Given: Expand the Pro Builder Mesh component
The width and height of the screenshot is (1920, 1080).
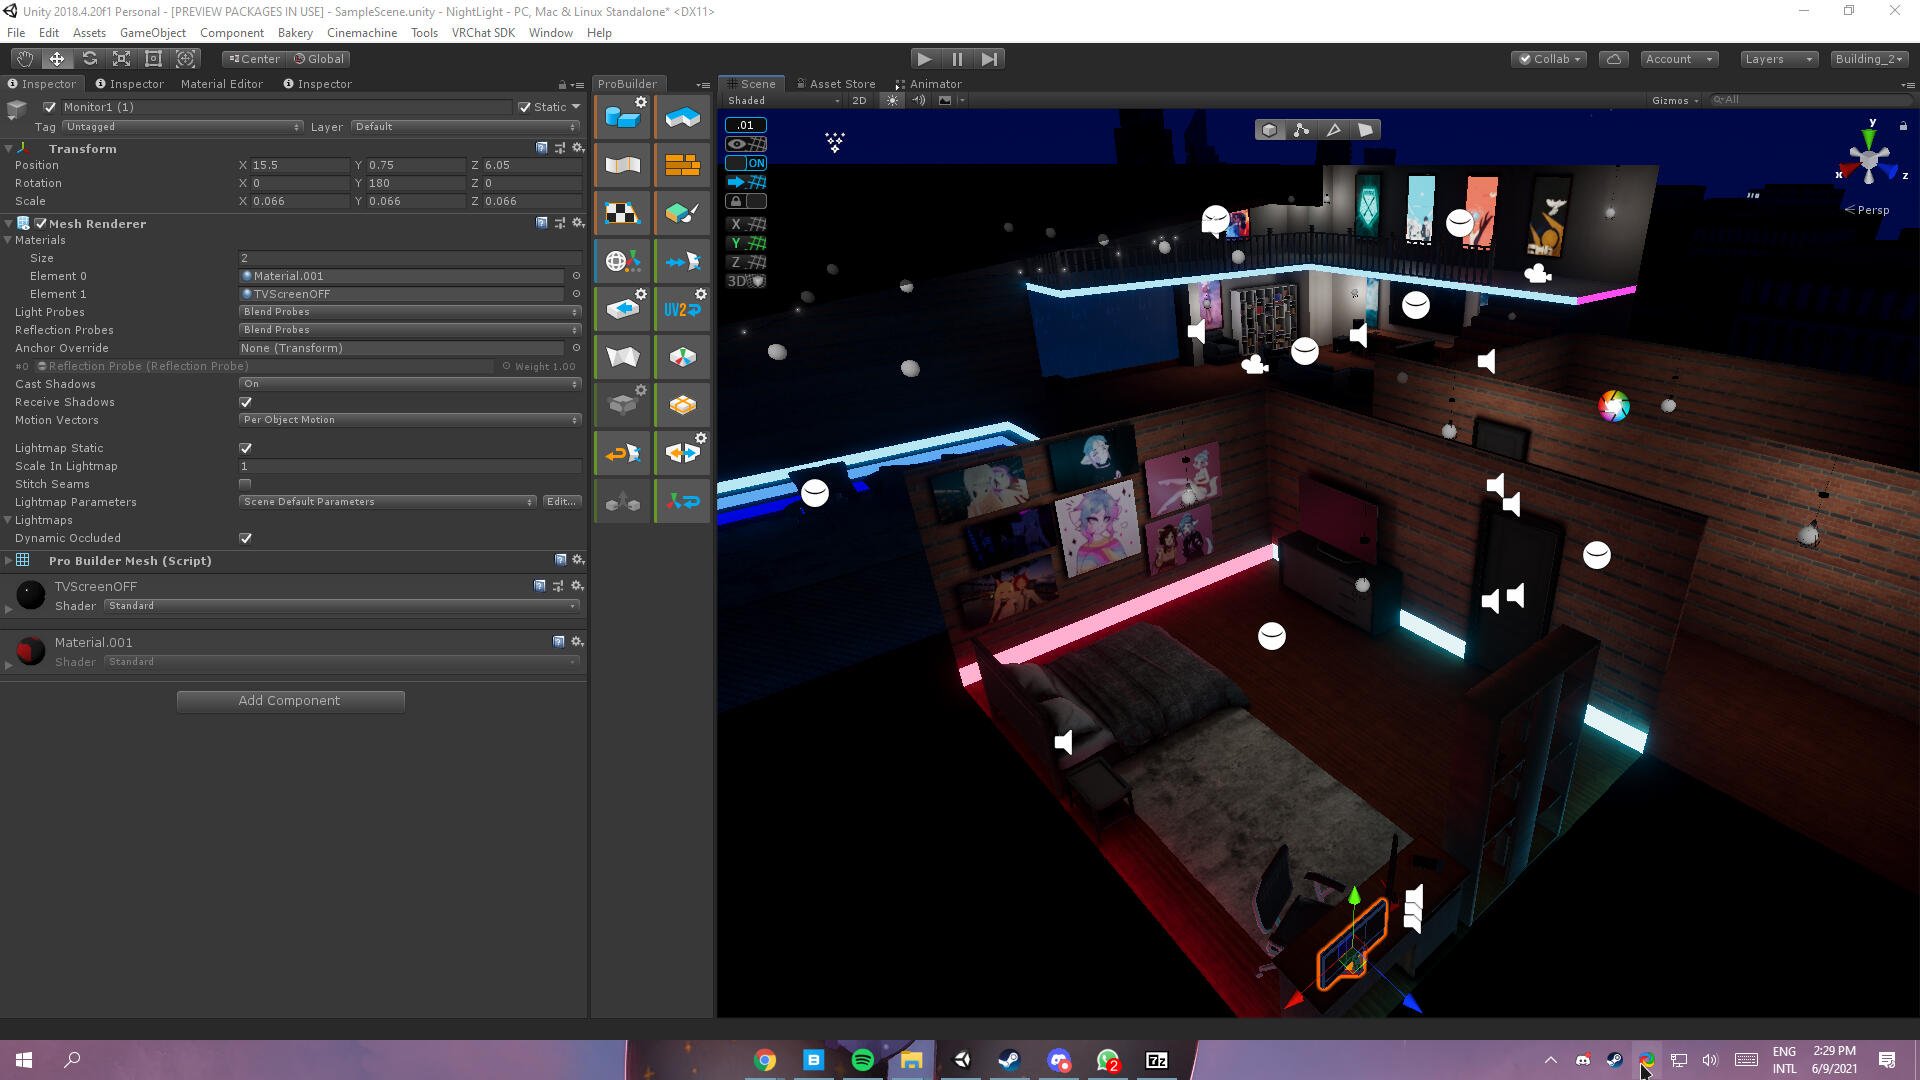Looking at the screenshot, I should tap(9, 561).
